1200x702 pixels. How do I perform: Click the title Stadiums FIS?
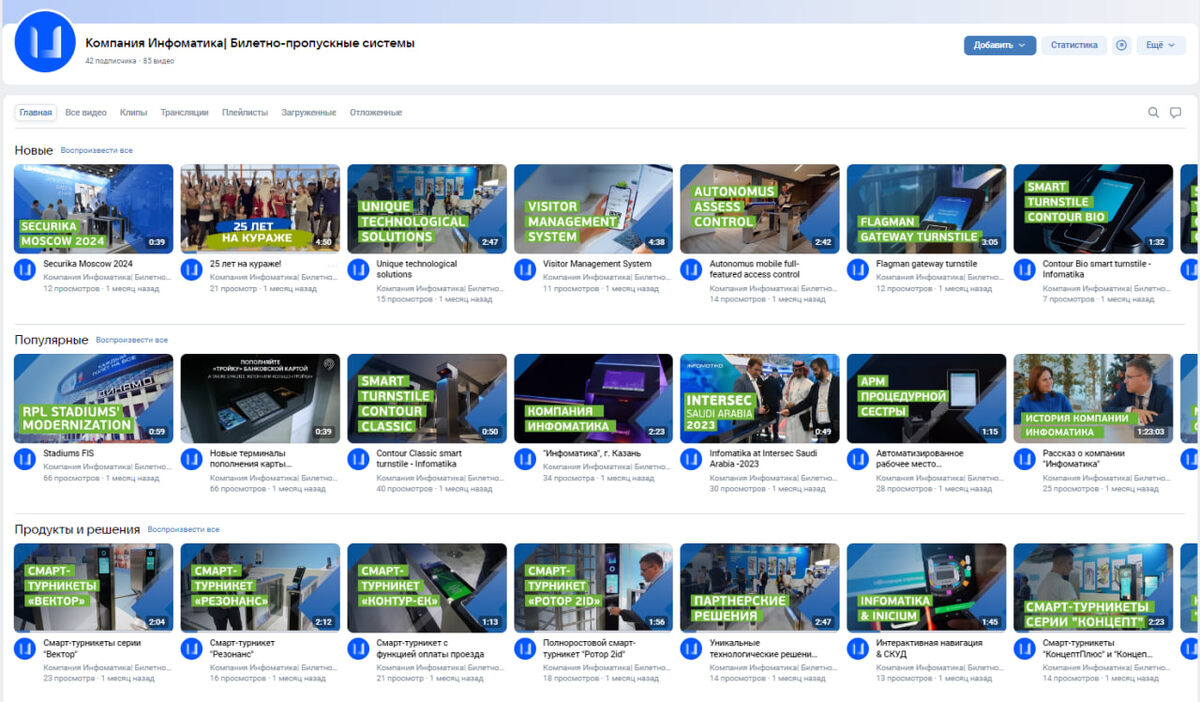[x=69, y=453]
